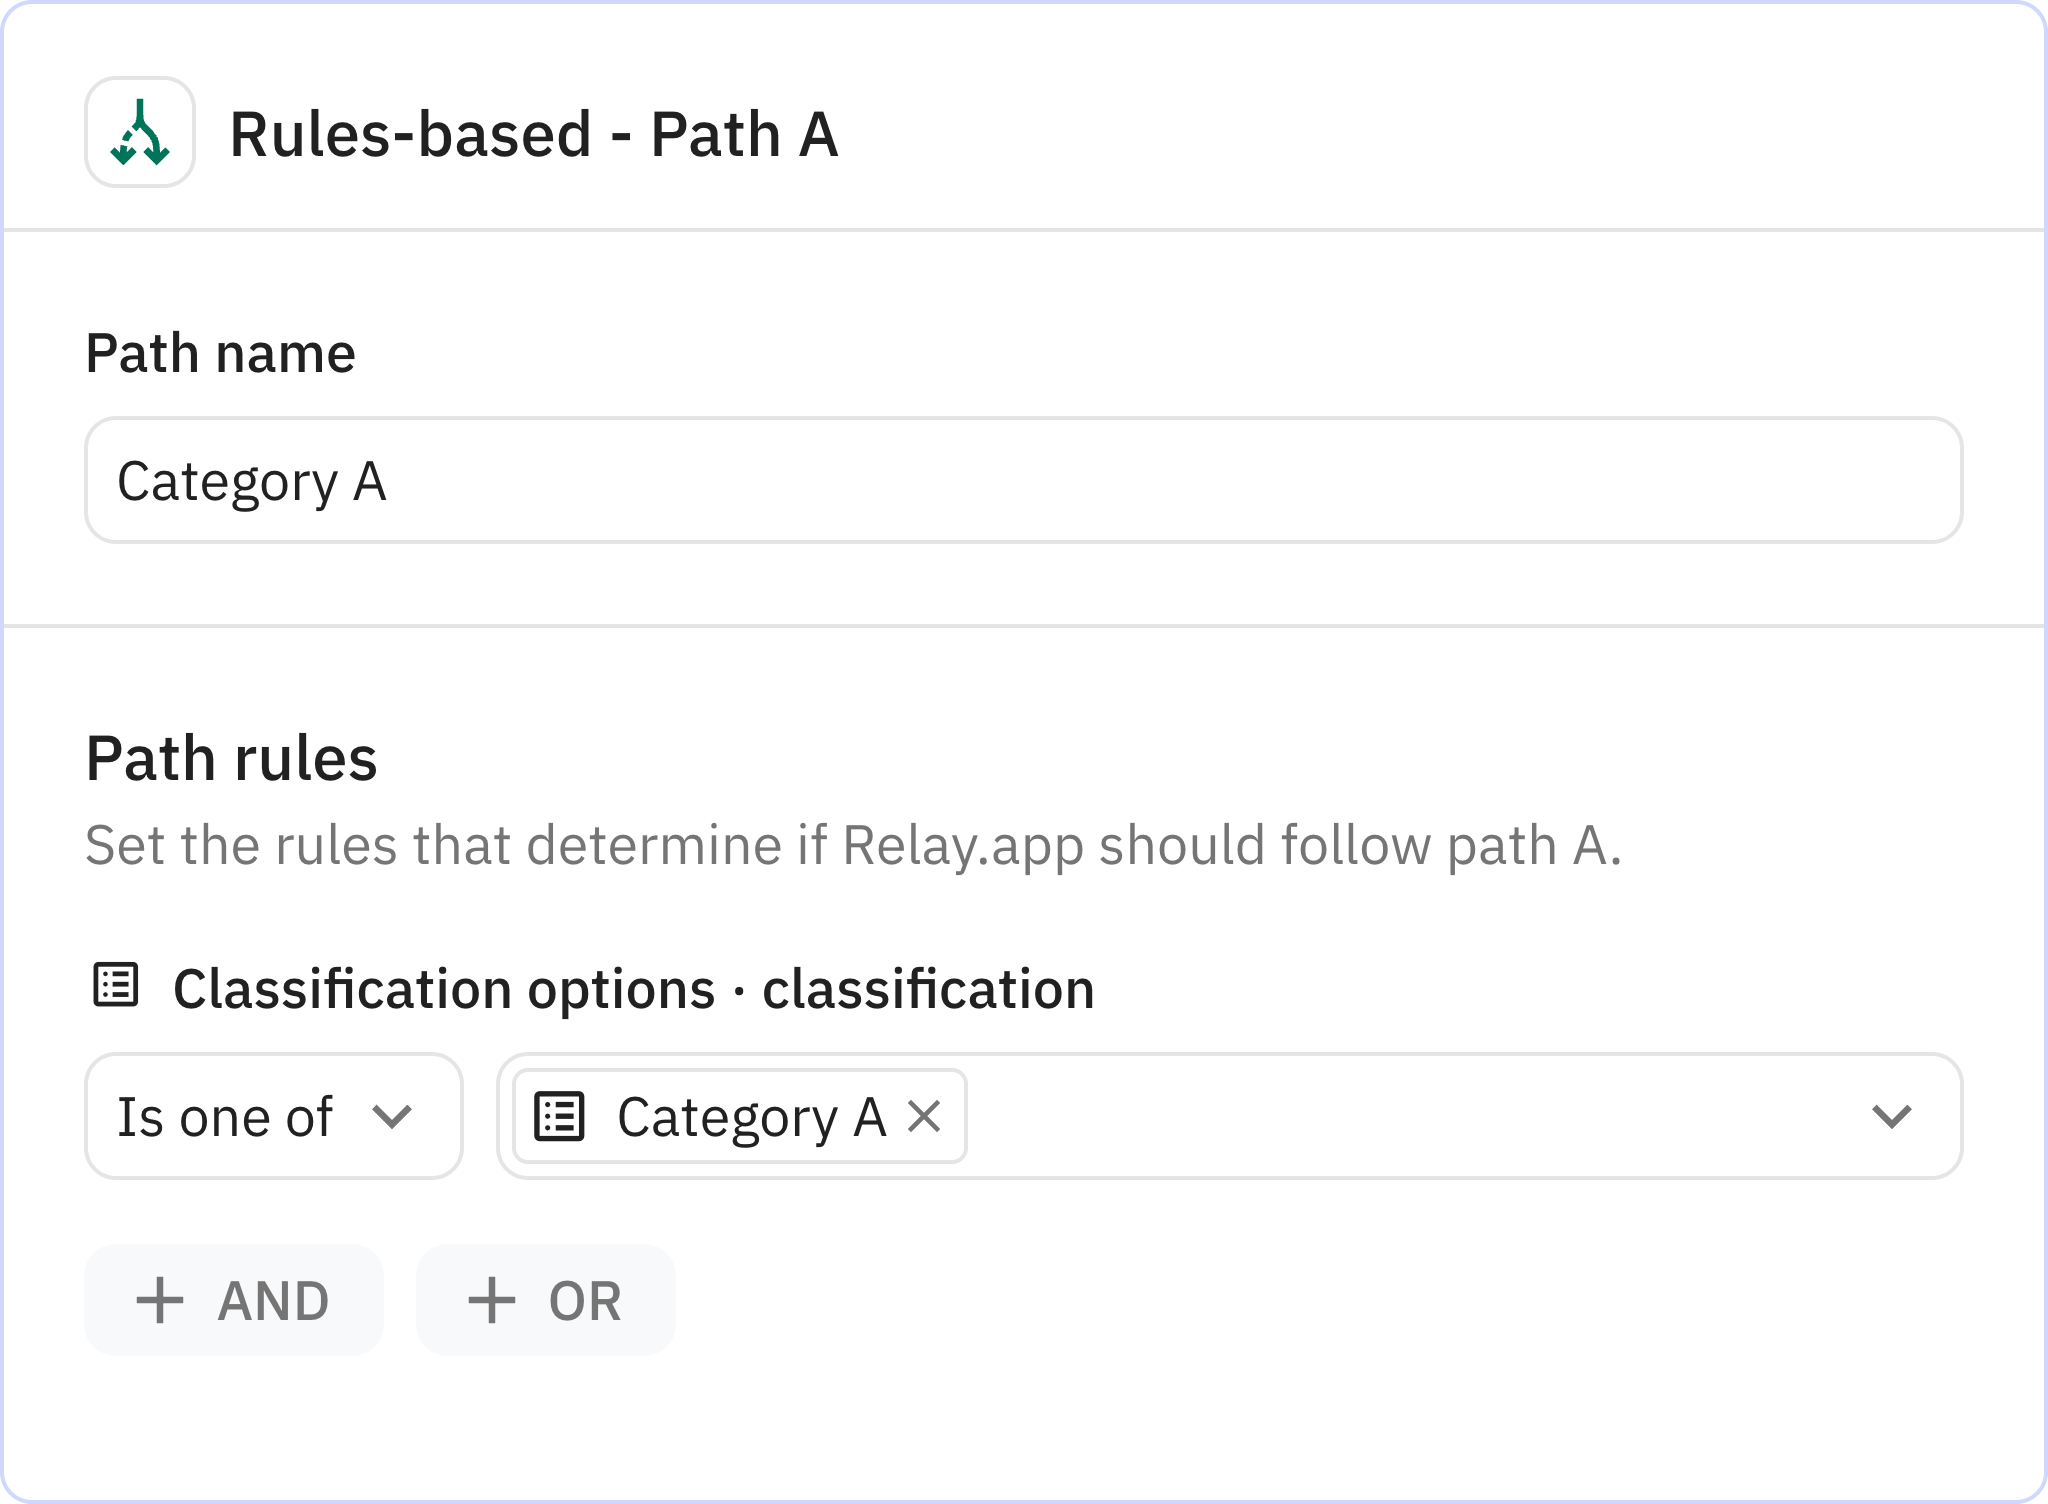Click the "Category A" text in name field
2048x1504 pixels.
[x=252, y=482]
